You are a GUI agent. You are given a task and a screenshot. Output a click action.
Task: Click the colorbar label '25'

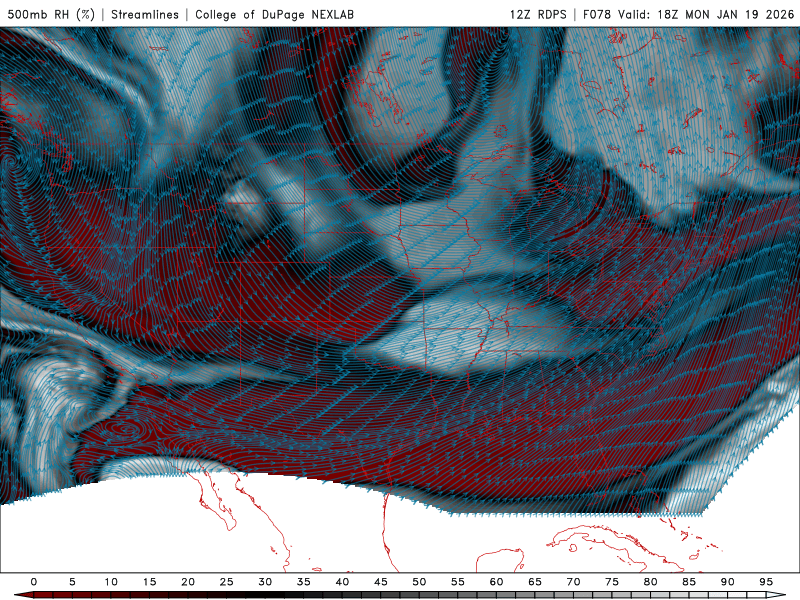point(227,582)
